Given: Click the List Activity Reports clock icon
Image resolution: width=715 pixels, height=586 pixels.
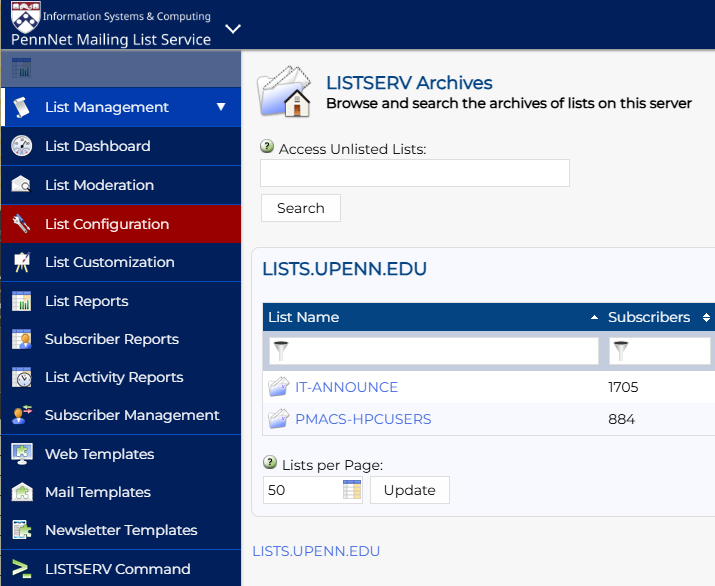Looking at the screenshot, I should pyautogui.click(x=21, y=377).
